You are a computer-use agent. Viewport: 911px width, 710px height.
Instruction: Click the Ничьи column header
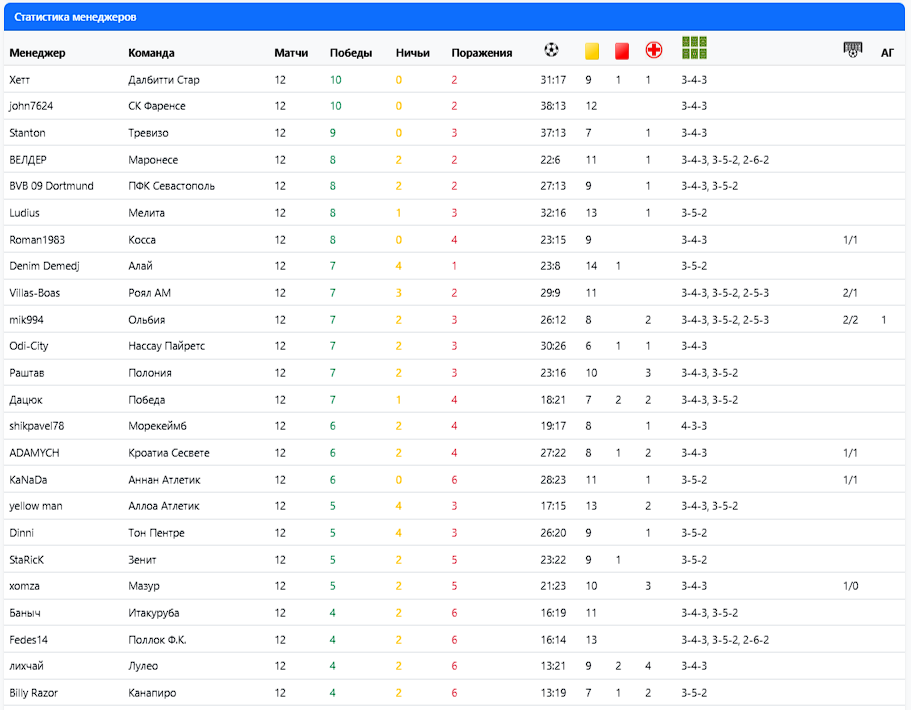pos(413,53)
